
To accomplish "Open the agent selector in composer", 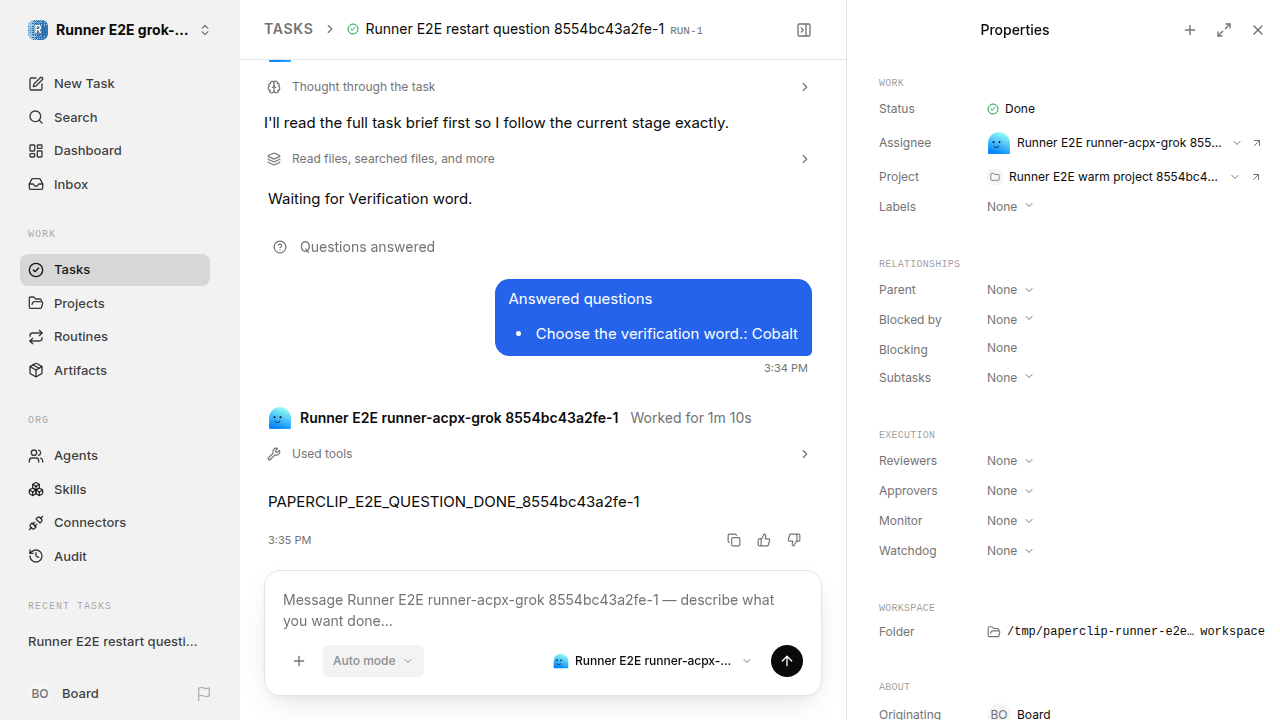I will coord(652,661).
